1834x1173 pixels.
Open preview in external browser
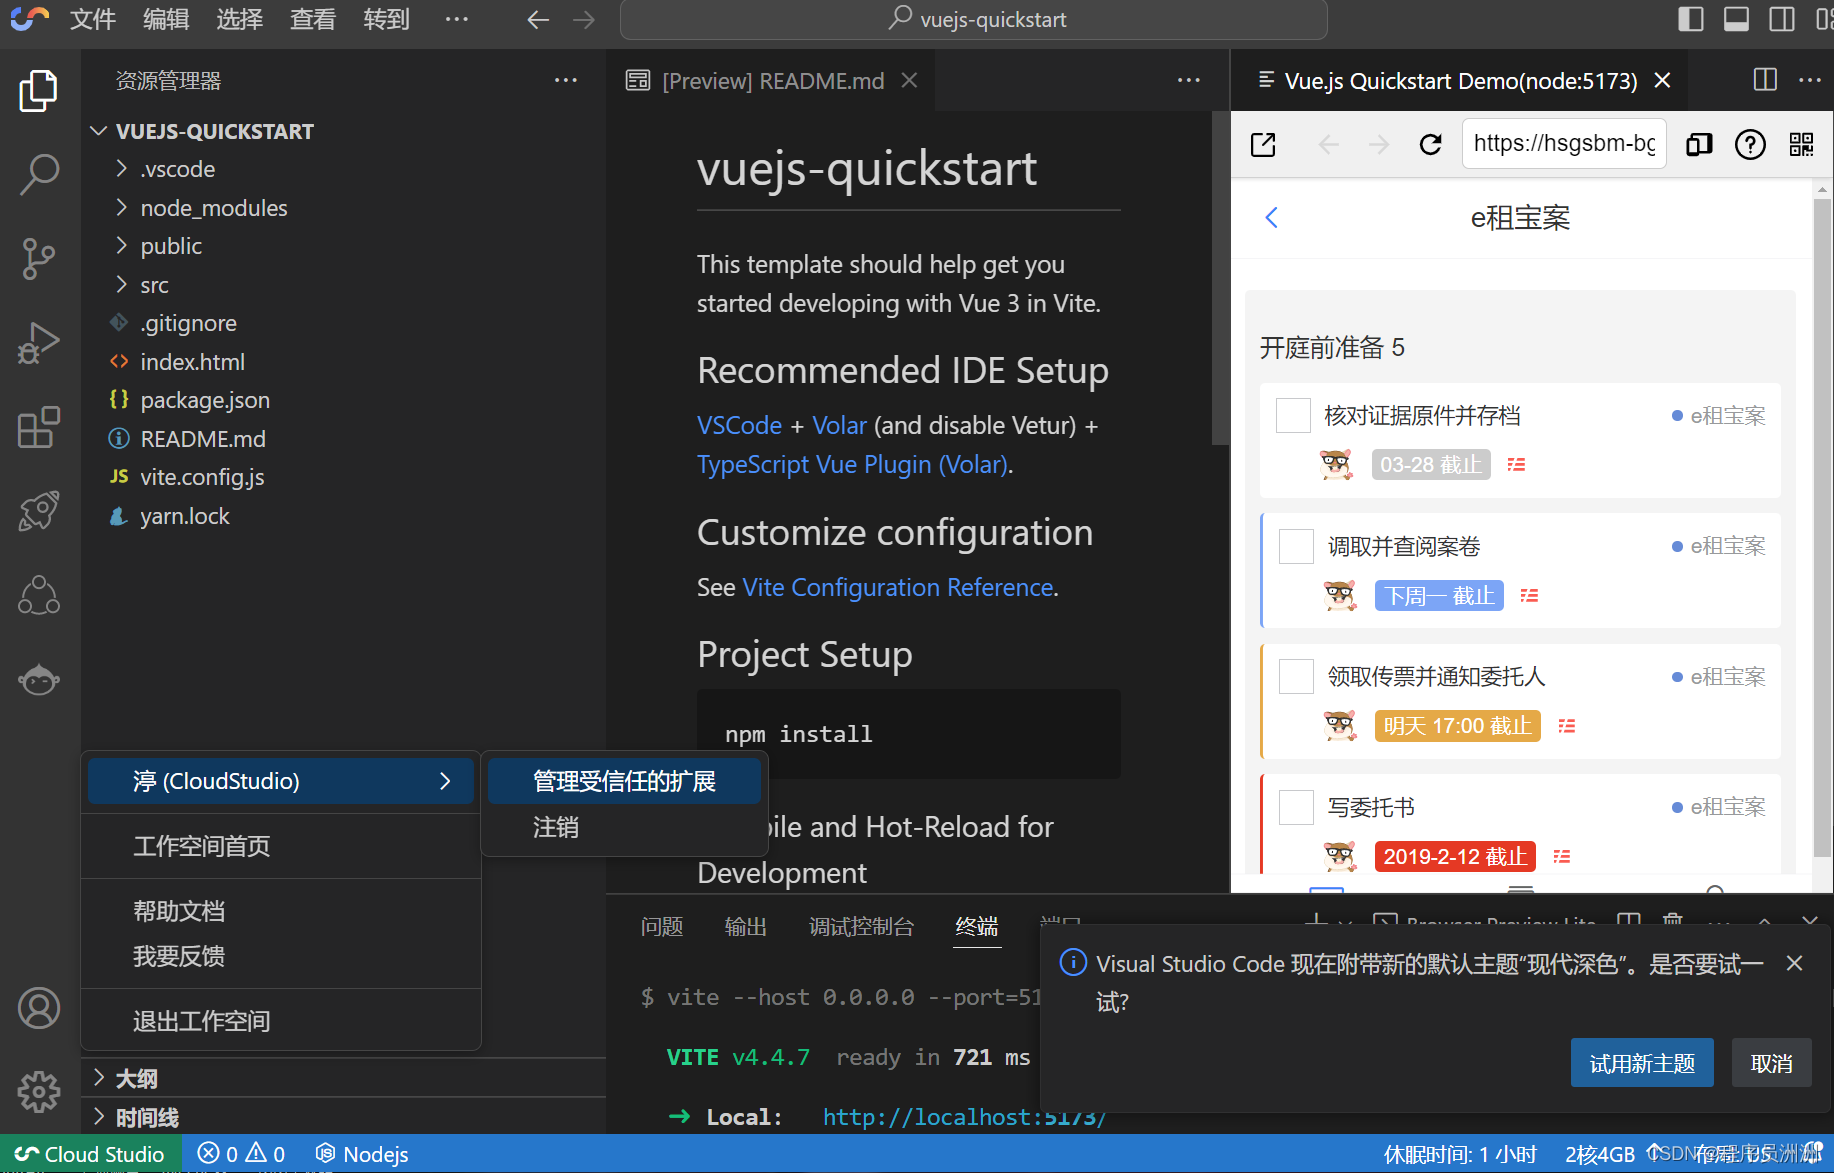[1264, 144]
